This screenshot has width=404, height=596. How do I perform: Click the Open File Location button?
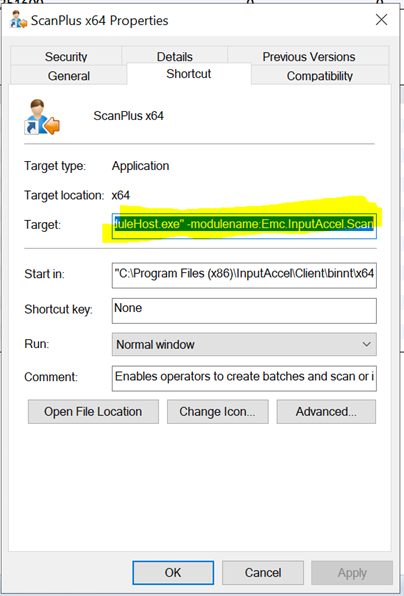click(93, 411)
